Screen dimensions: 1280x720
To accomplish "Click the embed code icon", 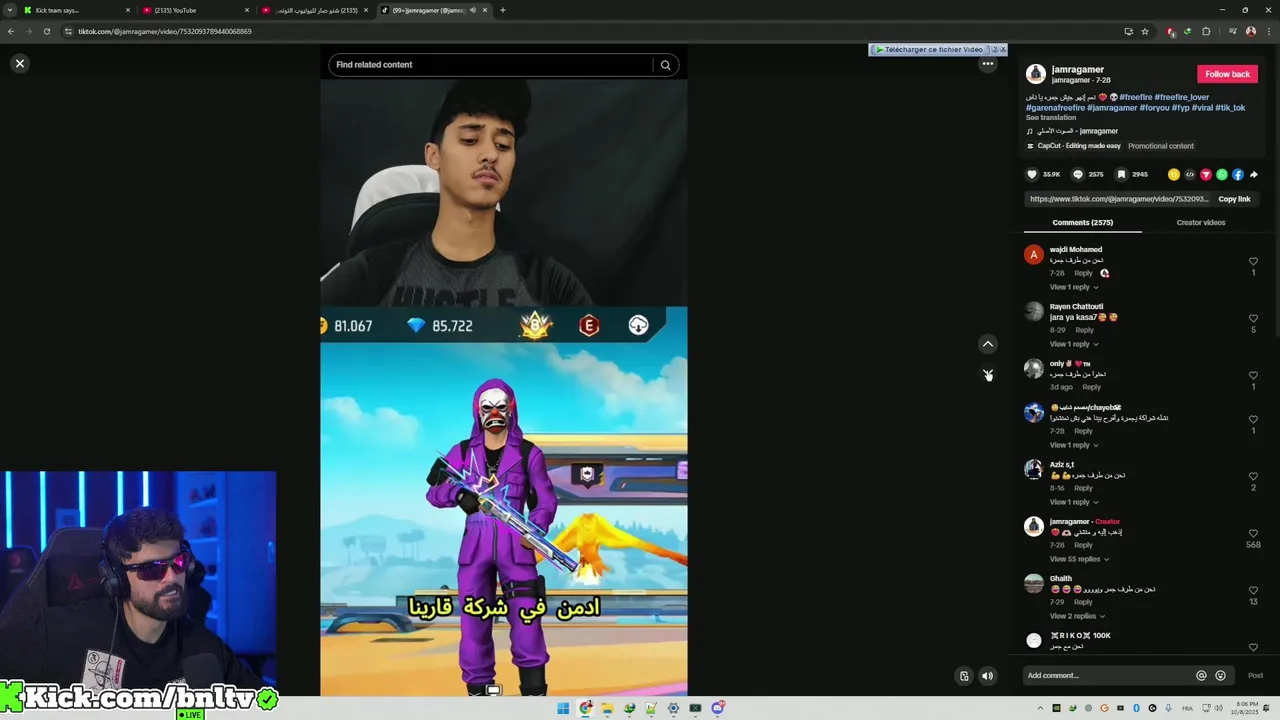I will (1190, 174).
